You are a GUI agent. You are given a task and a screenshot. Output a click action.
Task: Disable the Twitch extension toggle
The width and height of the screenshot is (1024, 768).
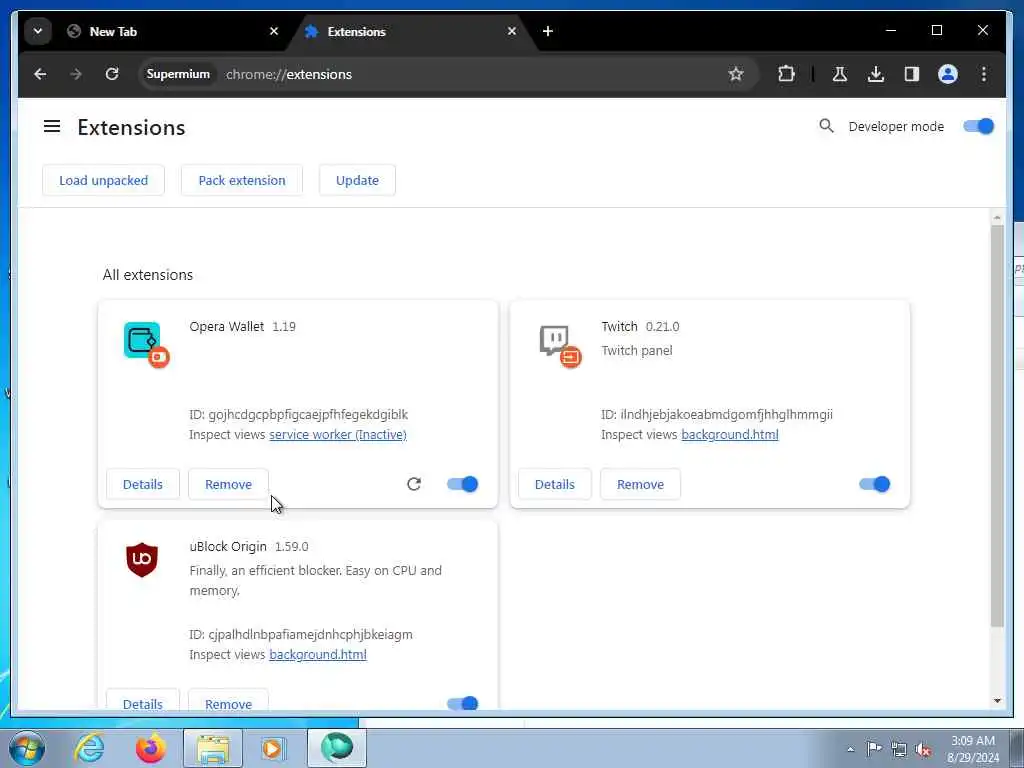(874, 484)
